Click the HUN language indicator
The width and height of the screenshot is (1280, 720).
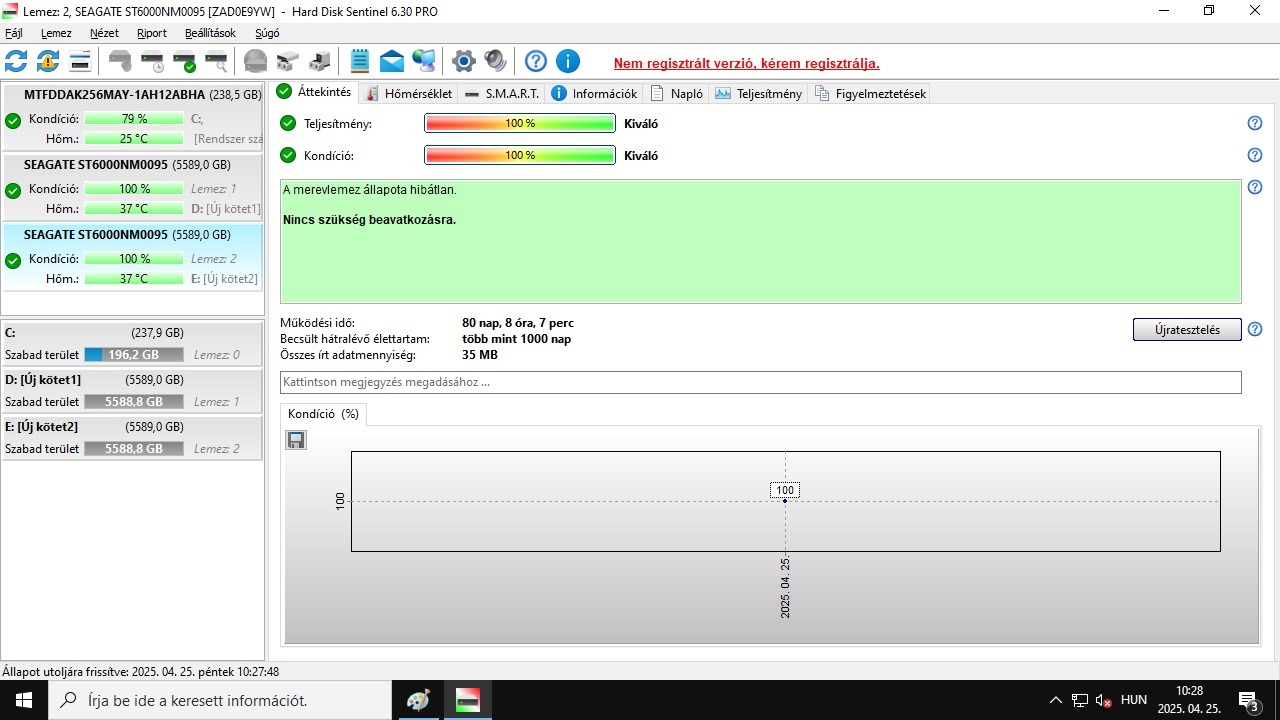tap(1134, 700)
